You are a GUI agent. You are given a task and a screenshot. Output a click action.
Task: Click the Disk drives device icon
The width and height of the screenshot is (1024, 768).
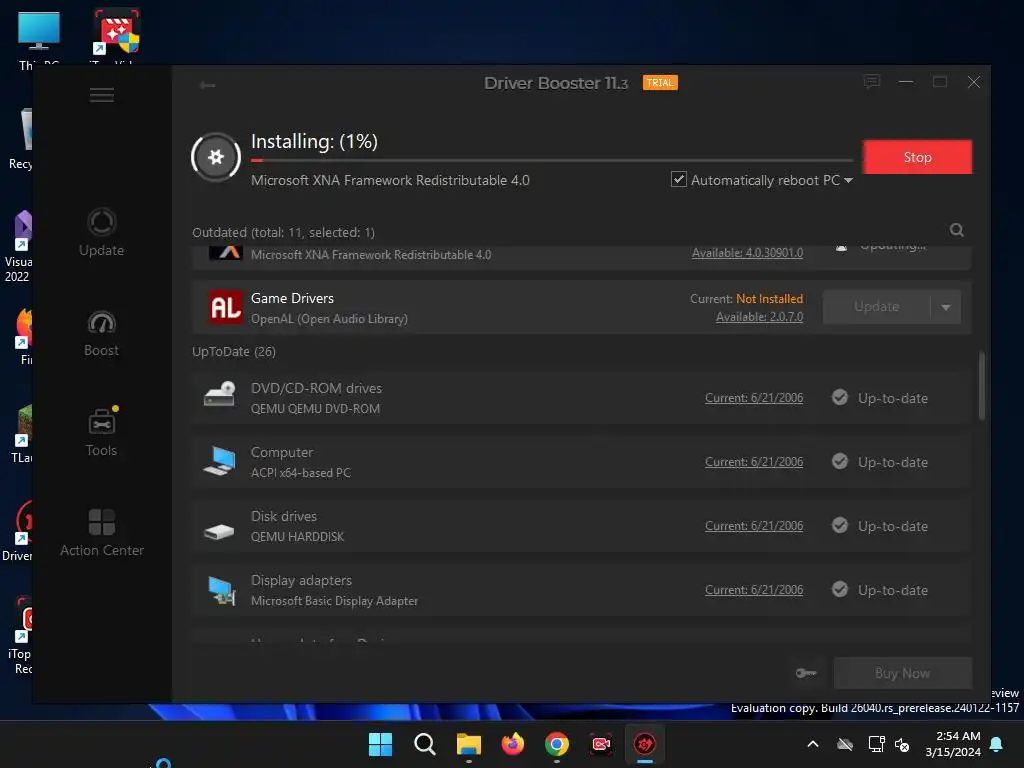tap(219, 531)
